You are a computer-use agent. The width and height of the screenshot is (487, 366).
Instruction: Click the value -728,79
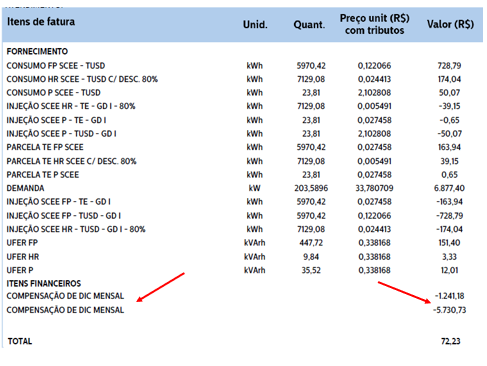point(449,216)
